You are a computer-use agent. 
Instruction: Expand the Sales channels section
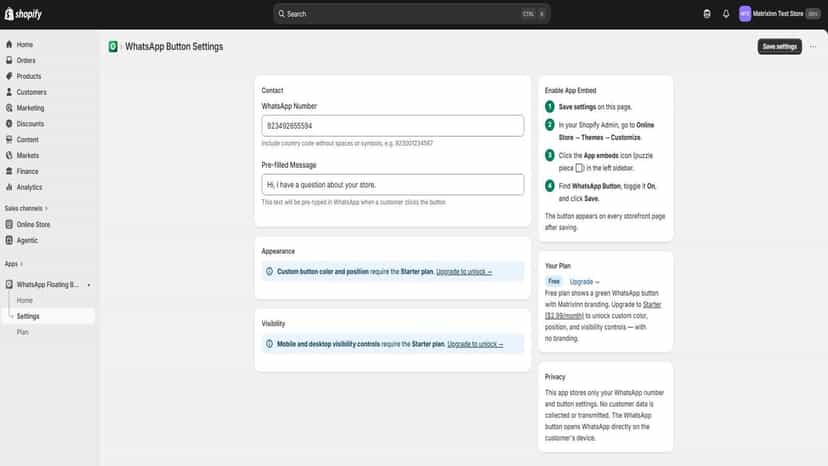point(26,208)
